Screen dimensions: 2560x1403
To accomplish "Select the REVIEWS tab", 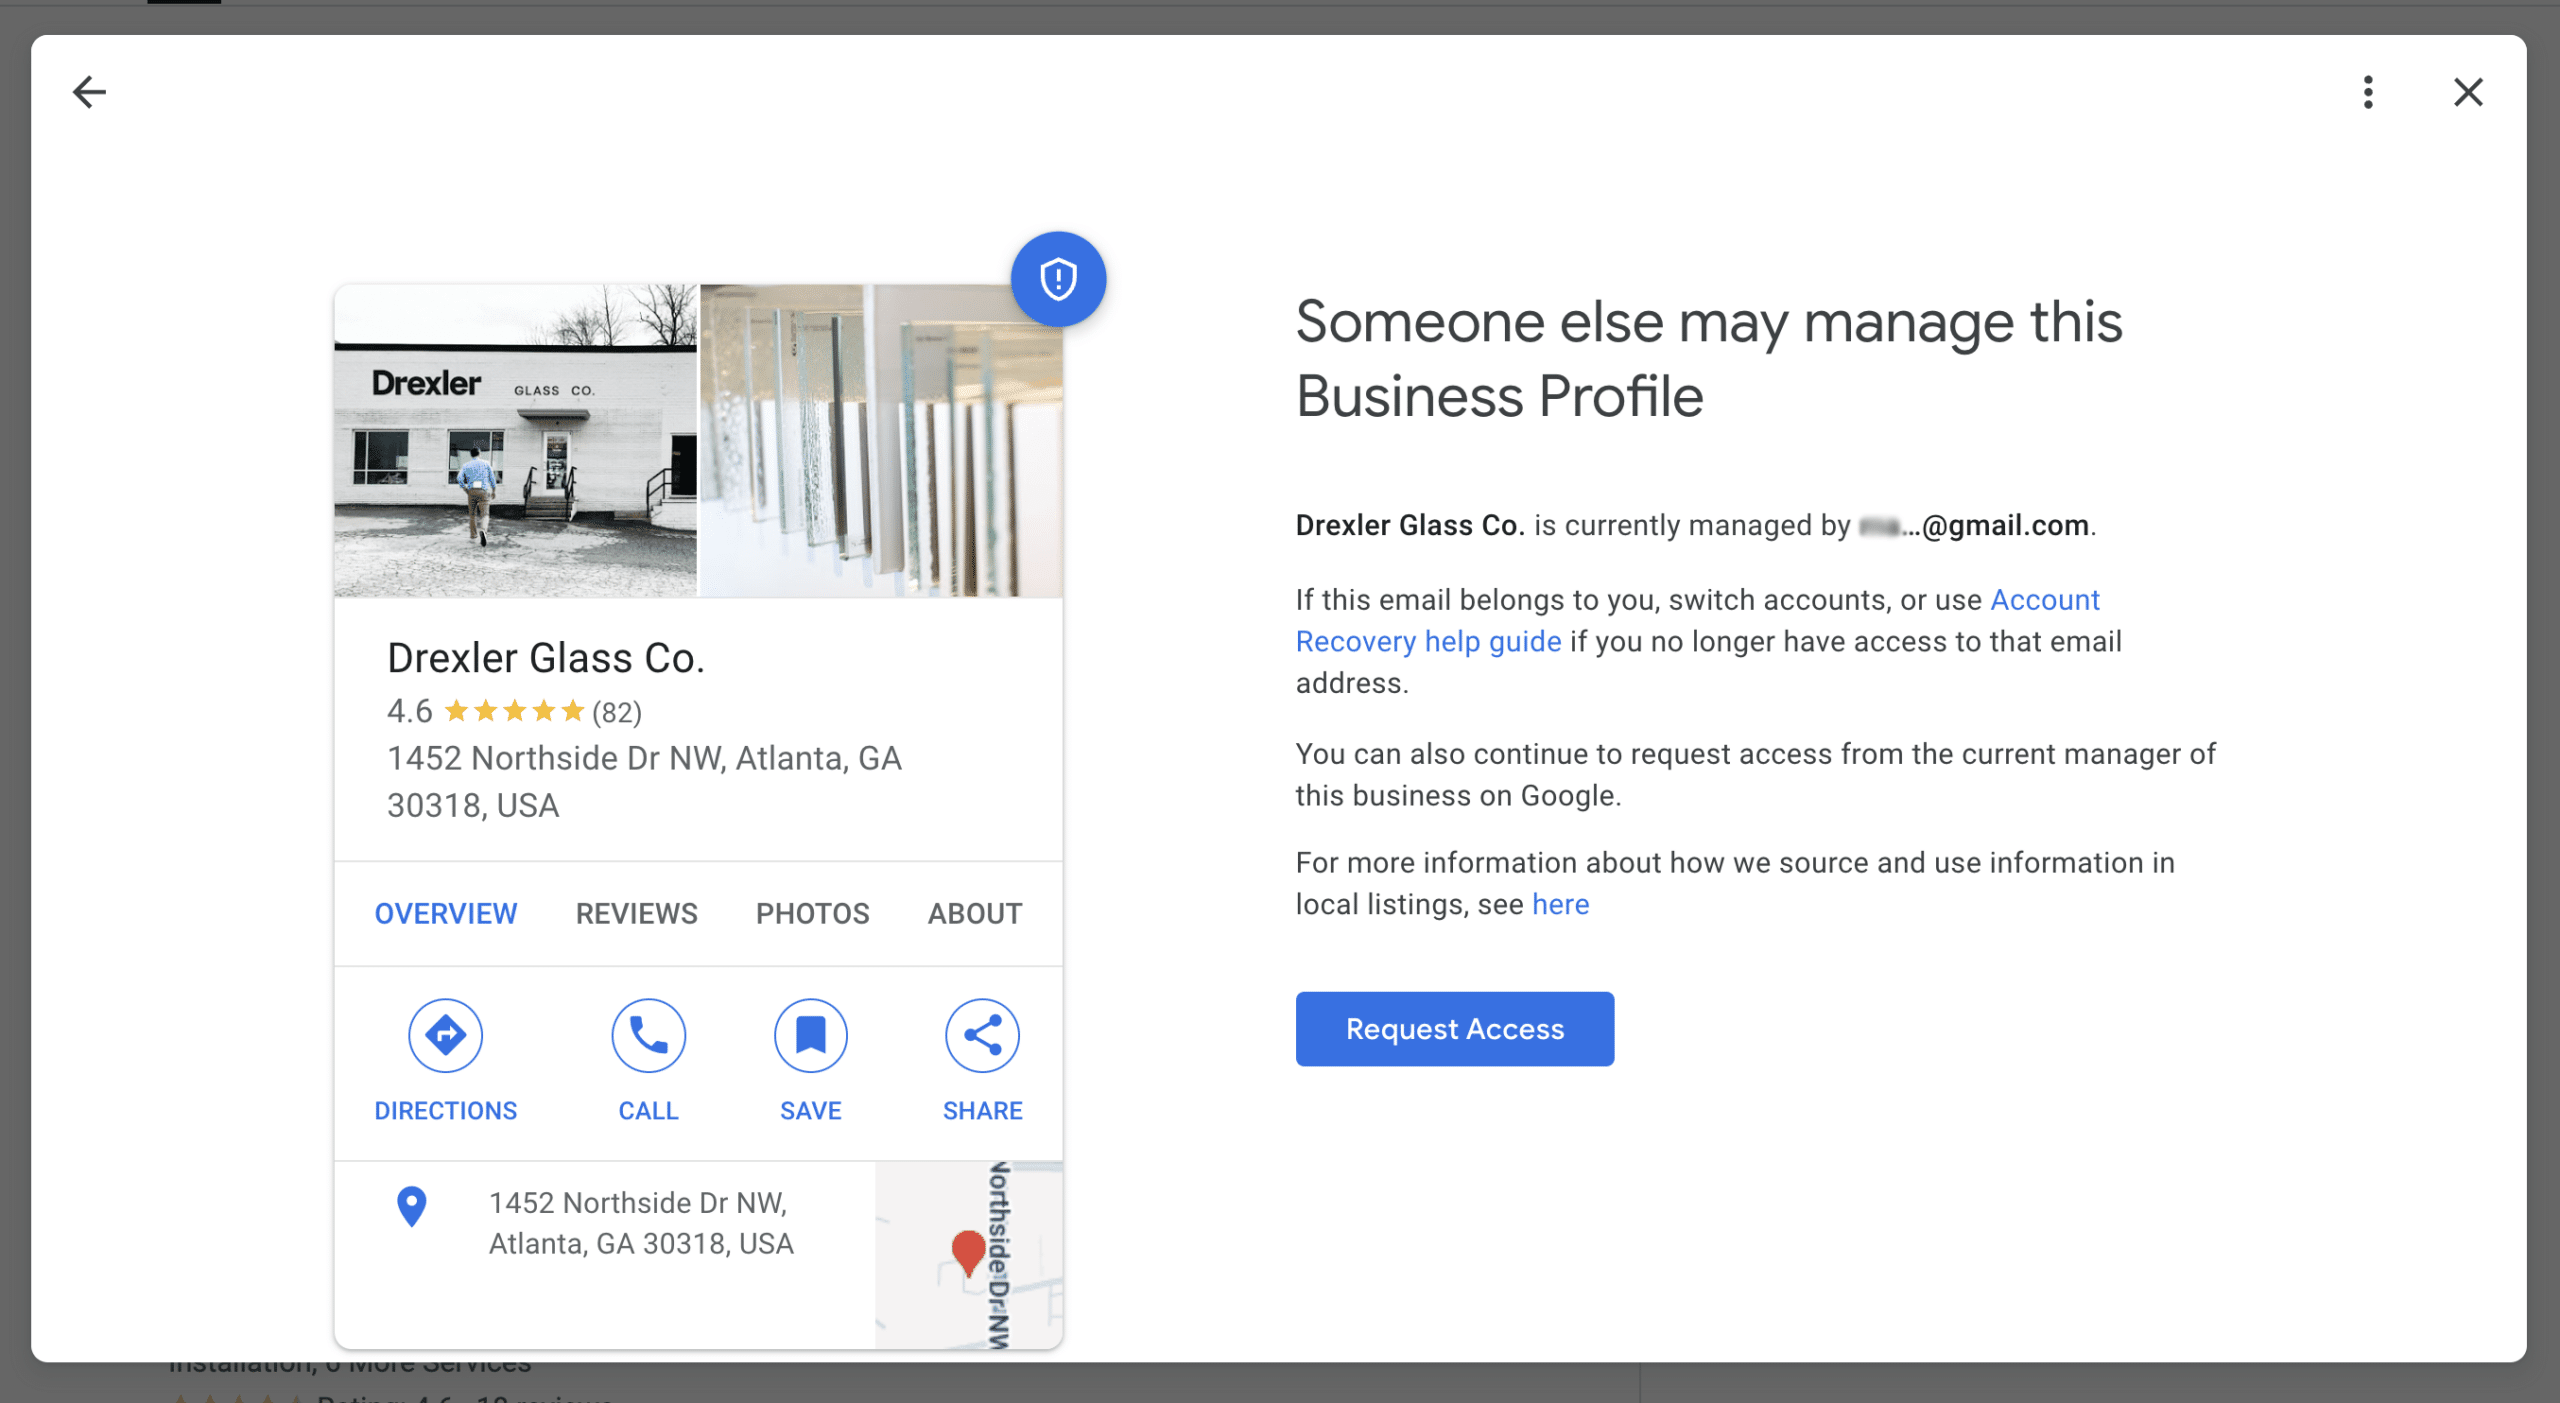I will [637, 912].
